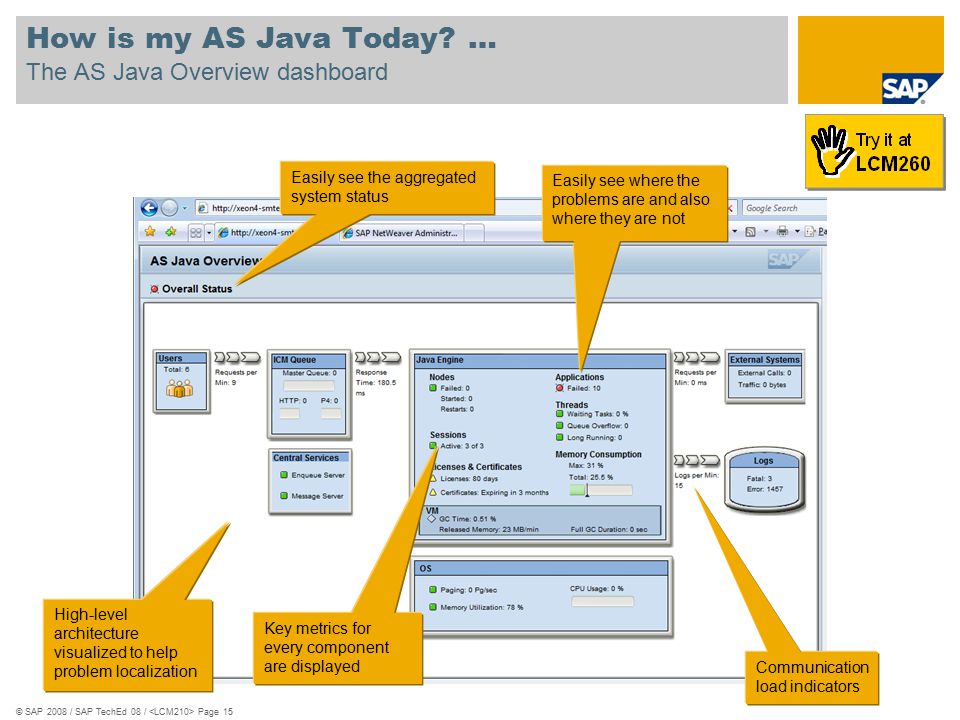Click green Nodes Failed status square

[433, 388]
